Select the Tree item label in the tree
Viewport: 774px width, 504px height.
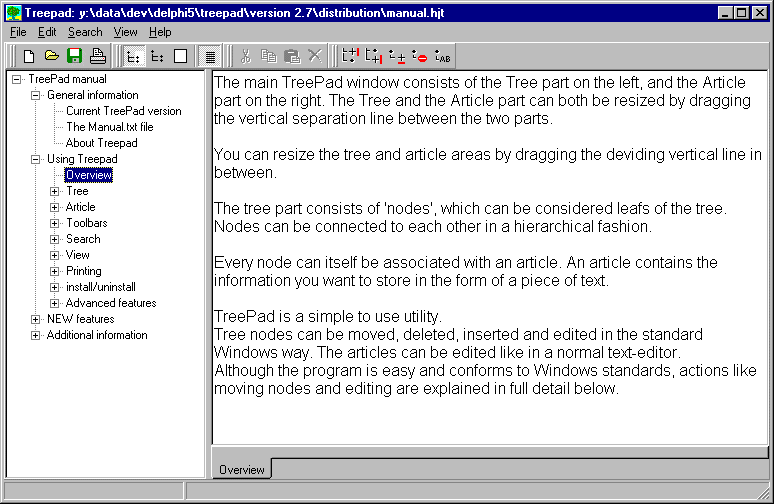click(77, 191)
